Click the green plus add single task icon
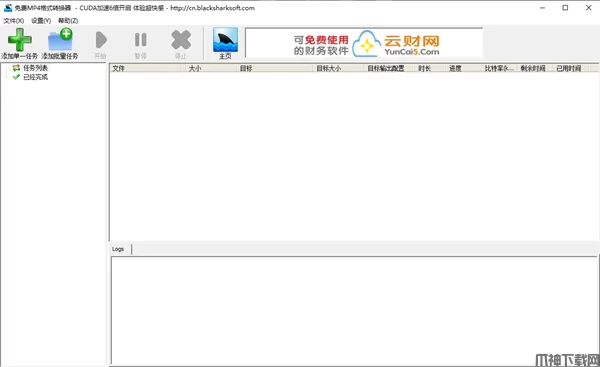The image size is (600, 367). coord(20,40)
